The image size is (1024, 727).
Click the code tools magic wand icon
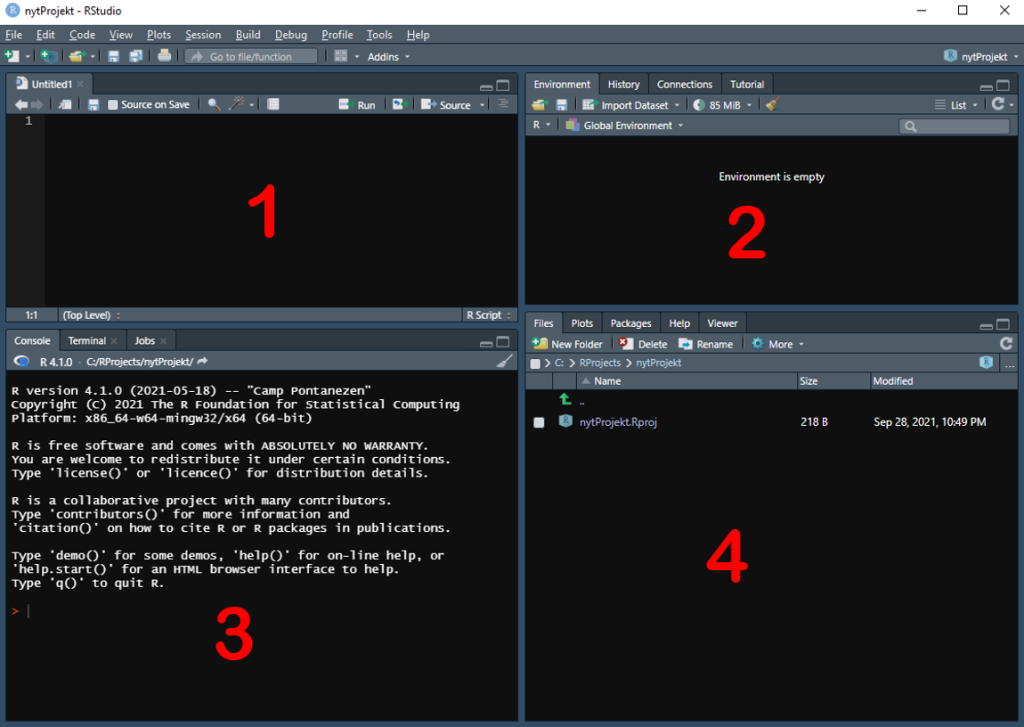[236, 104]
